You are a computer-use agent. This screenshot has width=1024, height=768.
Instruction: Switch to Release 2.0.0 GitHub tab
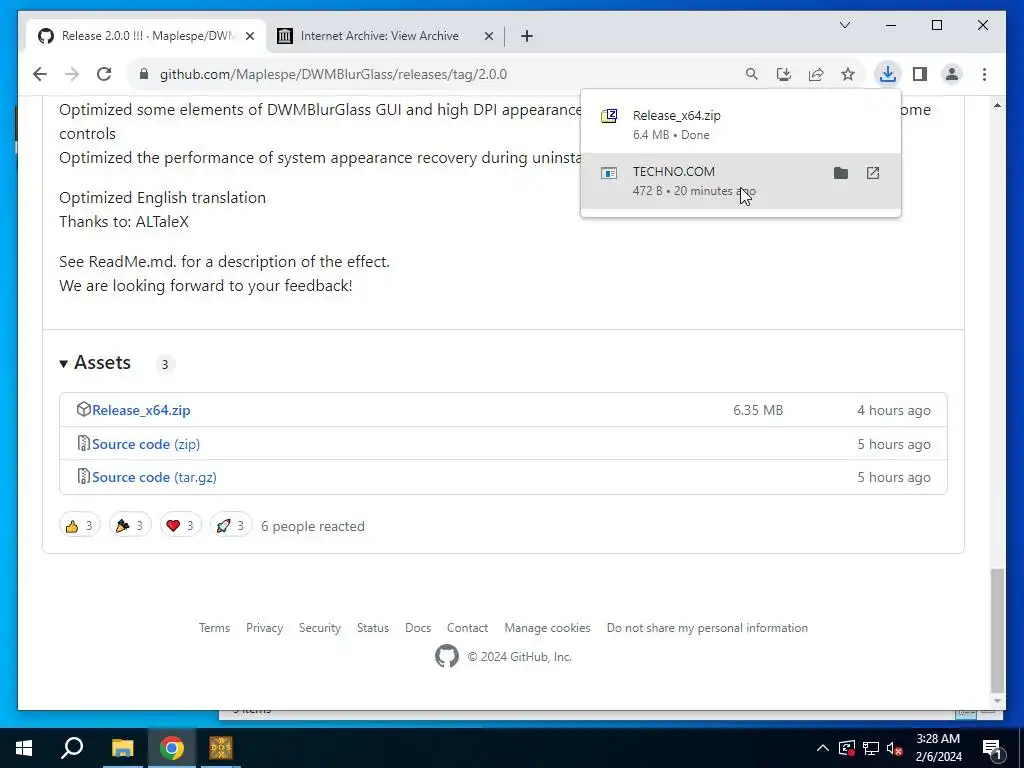click(x=147, y=36)
